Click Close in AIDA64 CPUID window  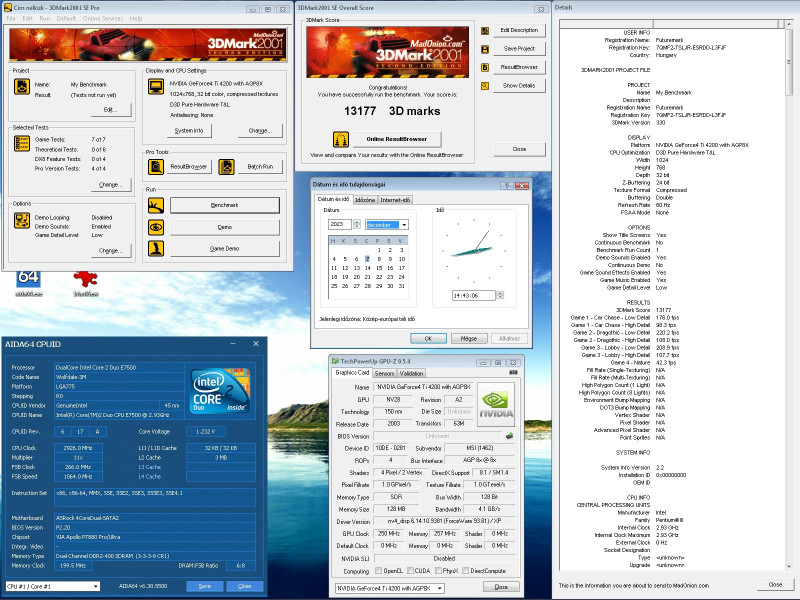(x=244, y=586)
